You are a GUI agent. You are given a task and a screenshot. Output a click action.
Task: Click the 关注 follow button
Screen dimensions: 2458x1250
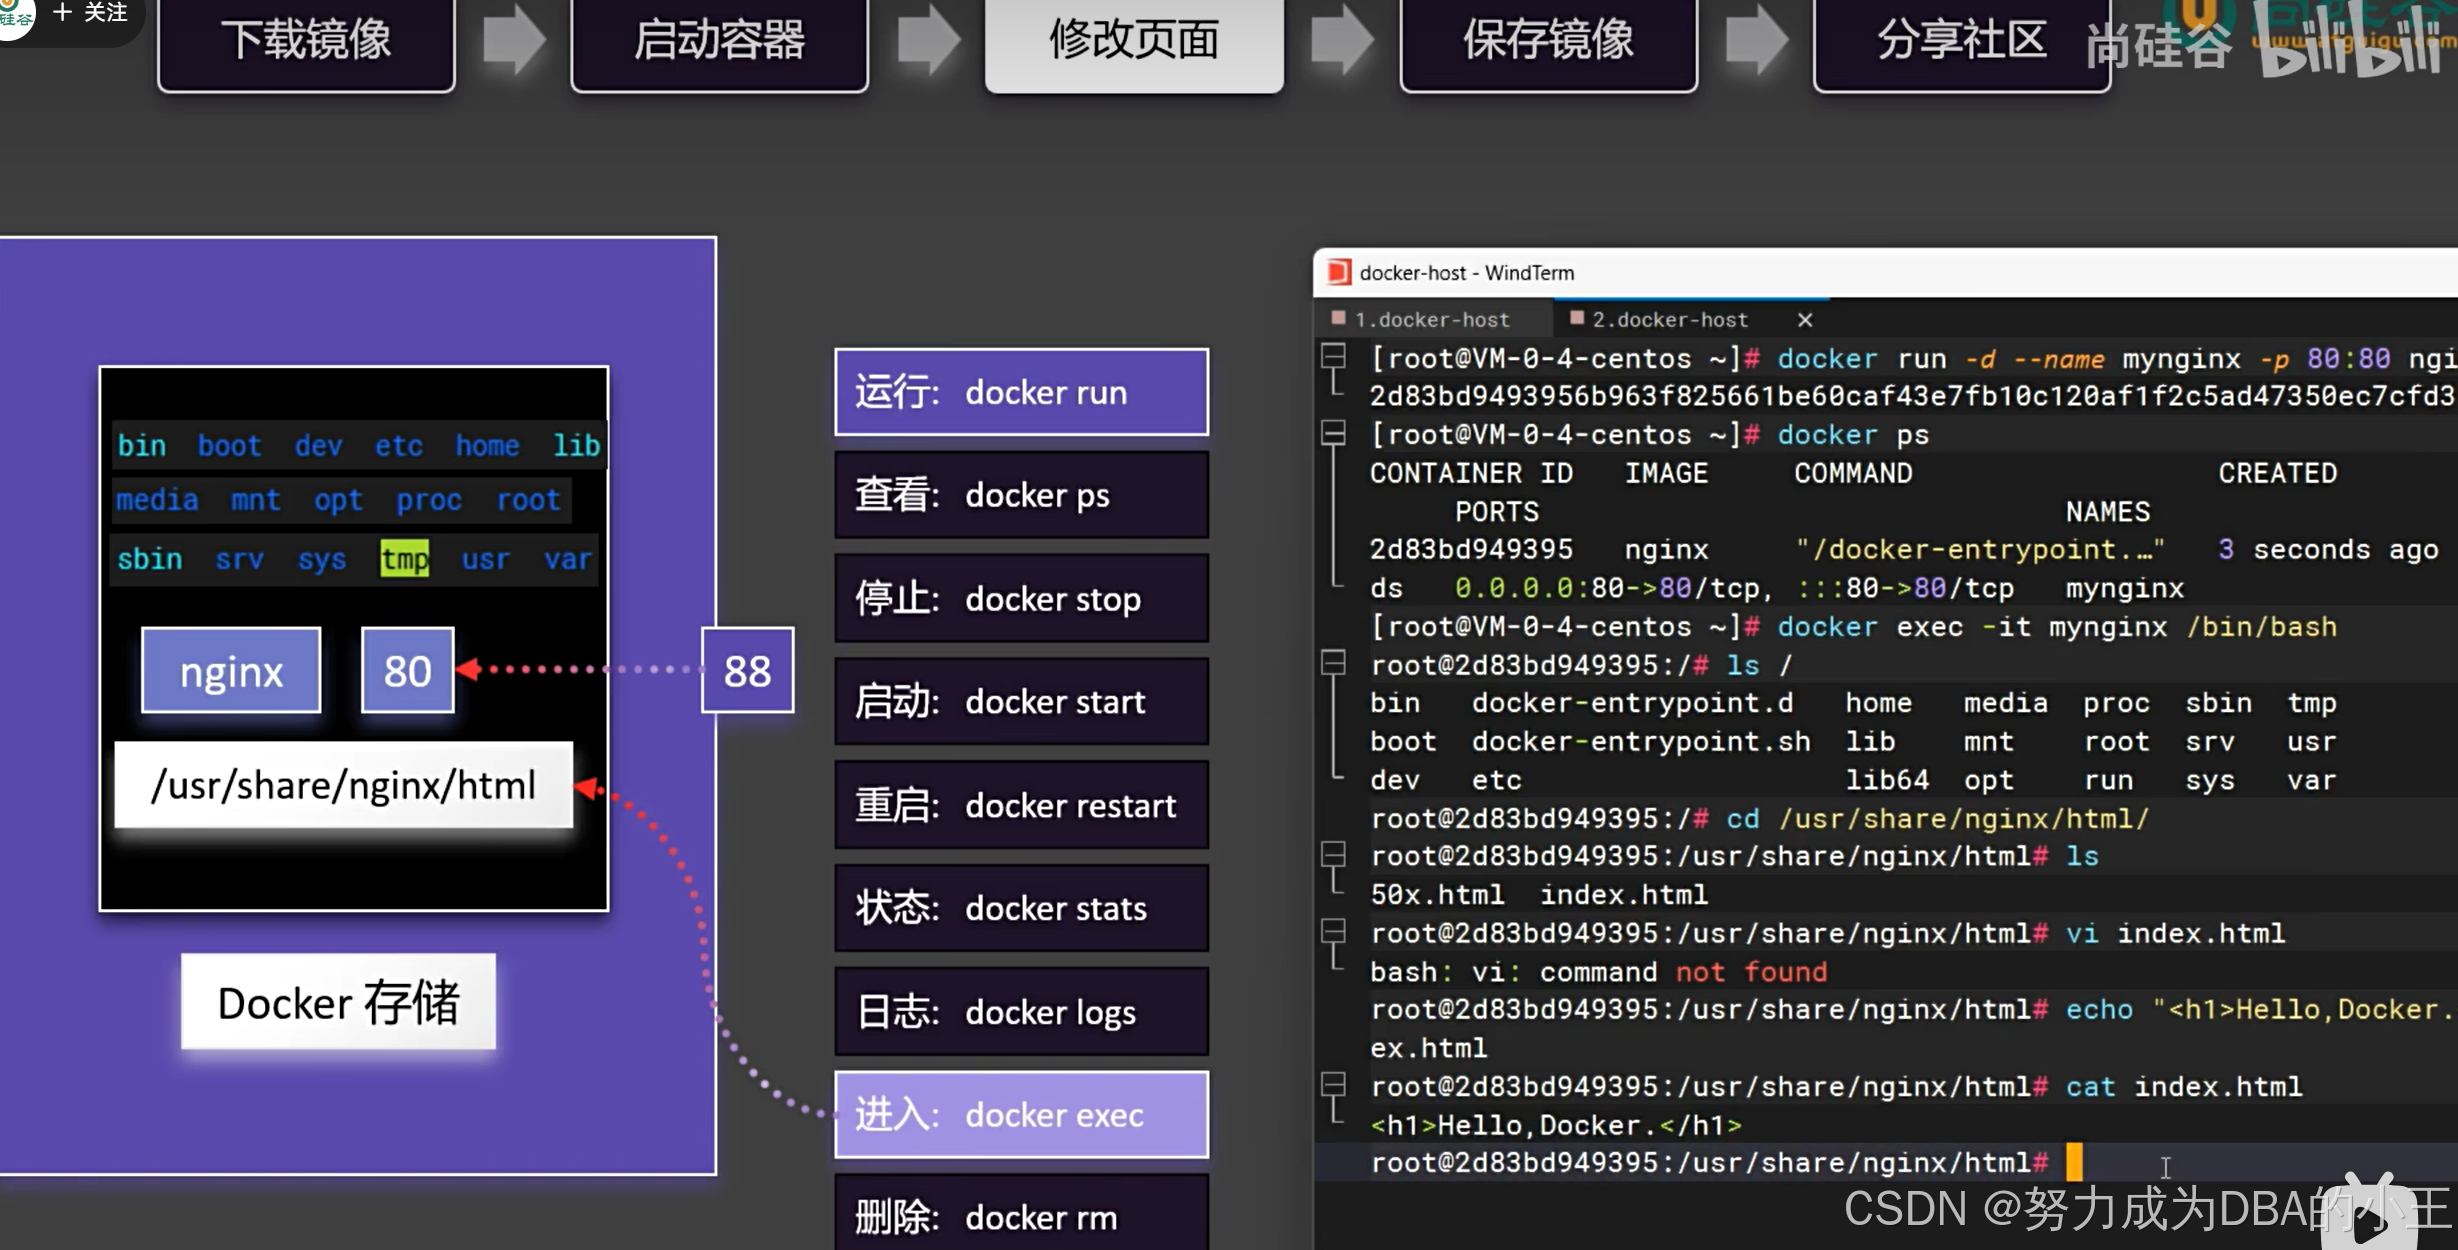91,13
